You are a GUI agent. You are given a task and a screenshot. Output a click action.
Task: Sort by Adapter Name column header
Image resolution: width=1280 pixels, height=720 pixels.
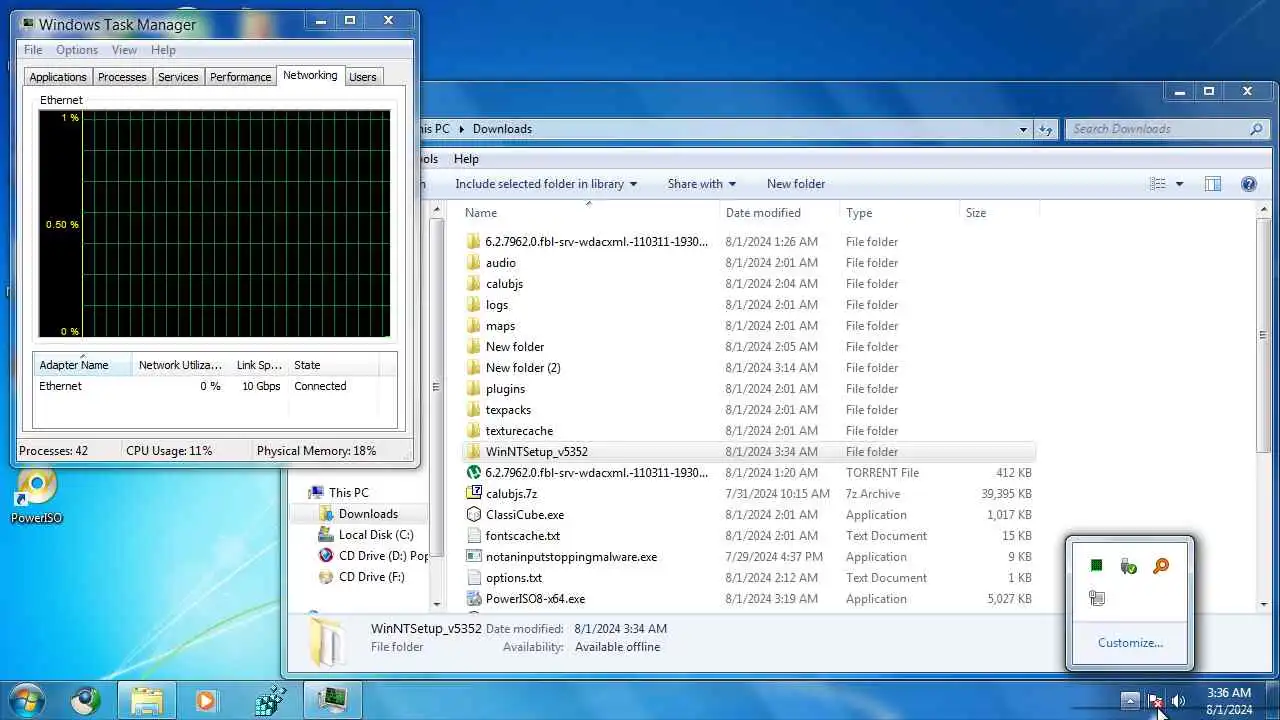(83, 365)
